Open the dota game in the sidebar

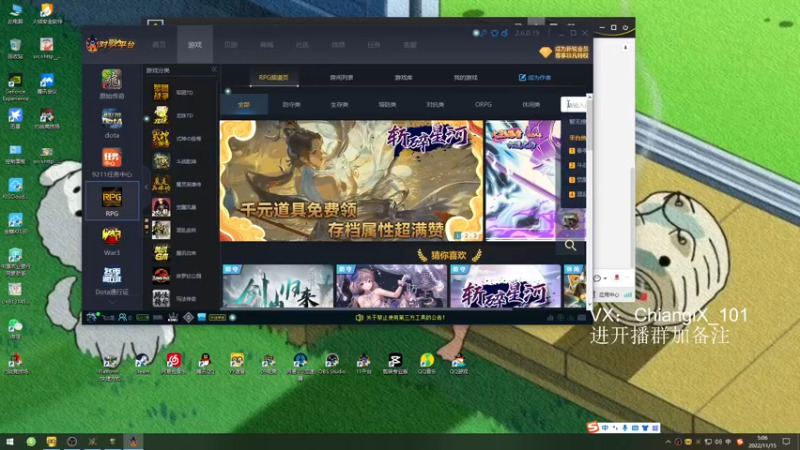tap(112, 123)
